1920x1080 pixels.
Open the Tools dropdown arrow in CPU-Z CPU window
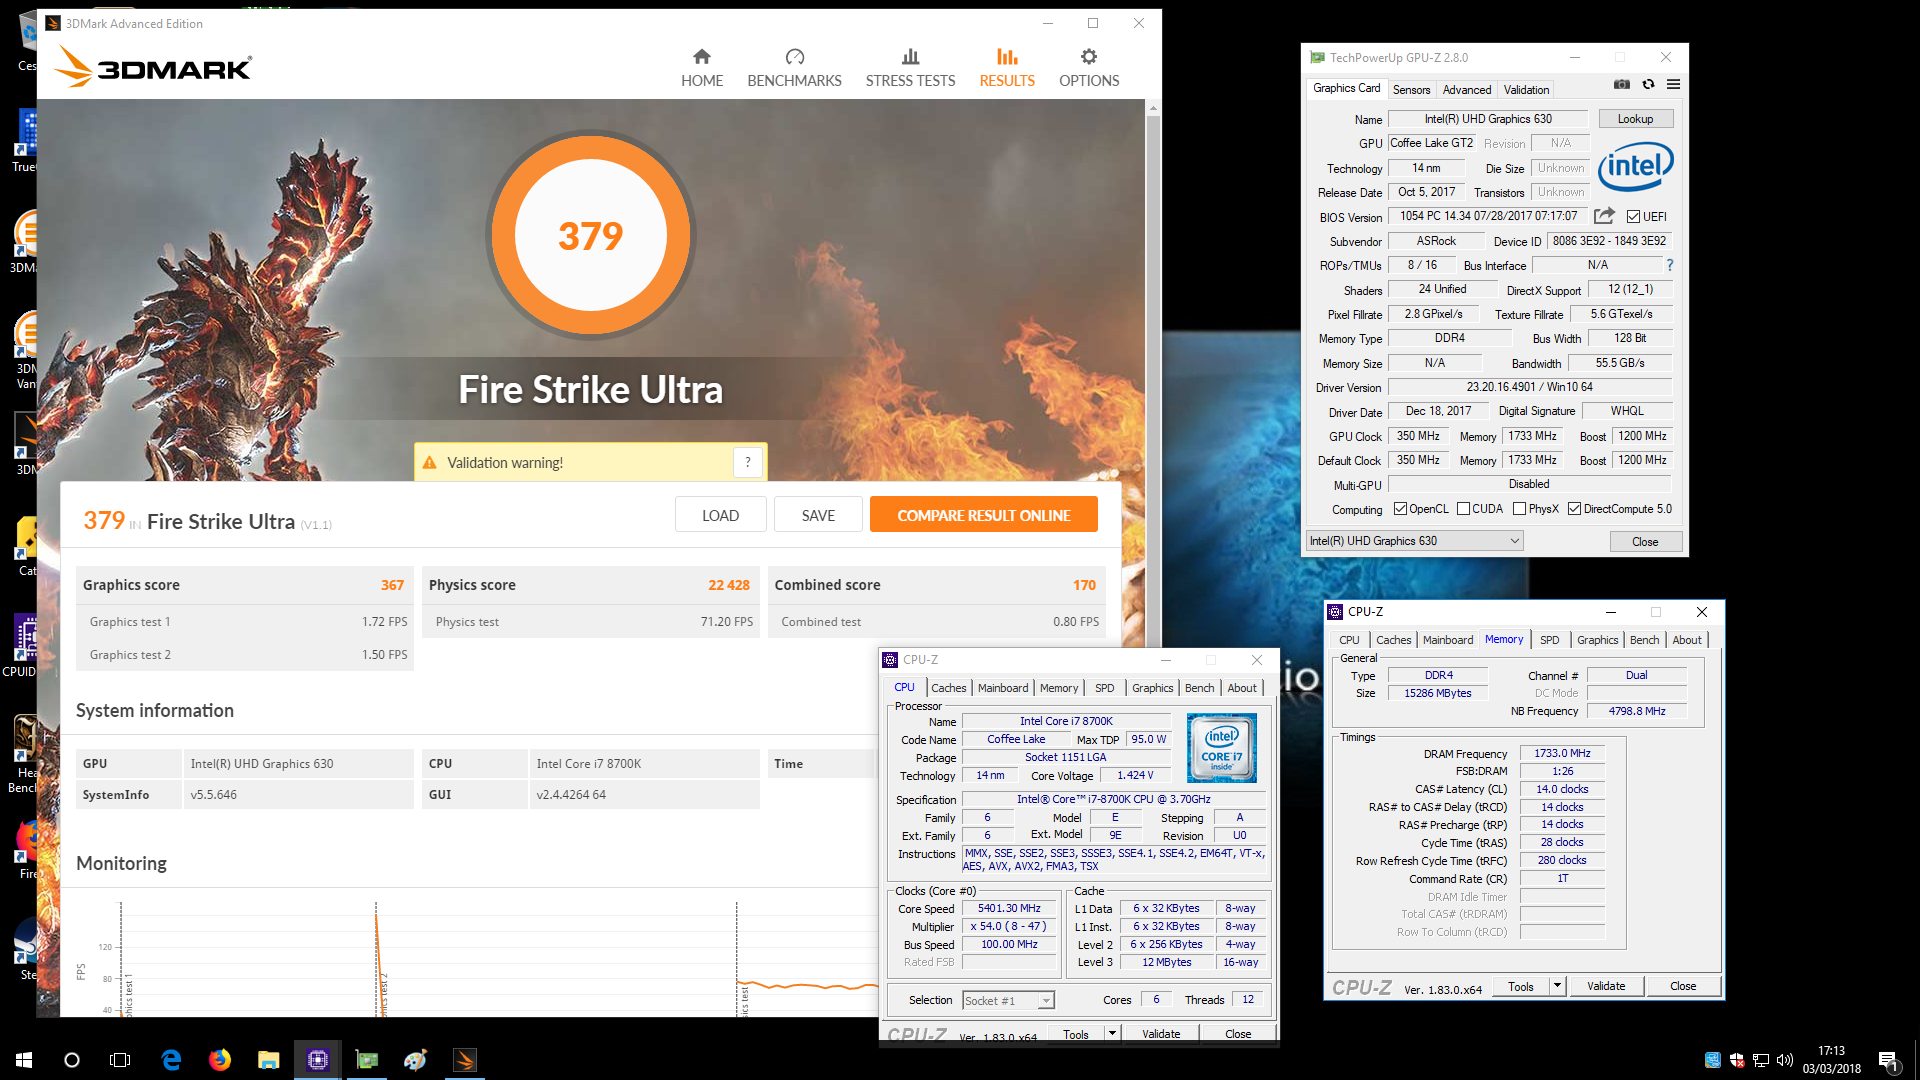pos(1112,1034)
